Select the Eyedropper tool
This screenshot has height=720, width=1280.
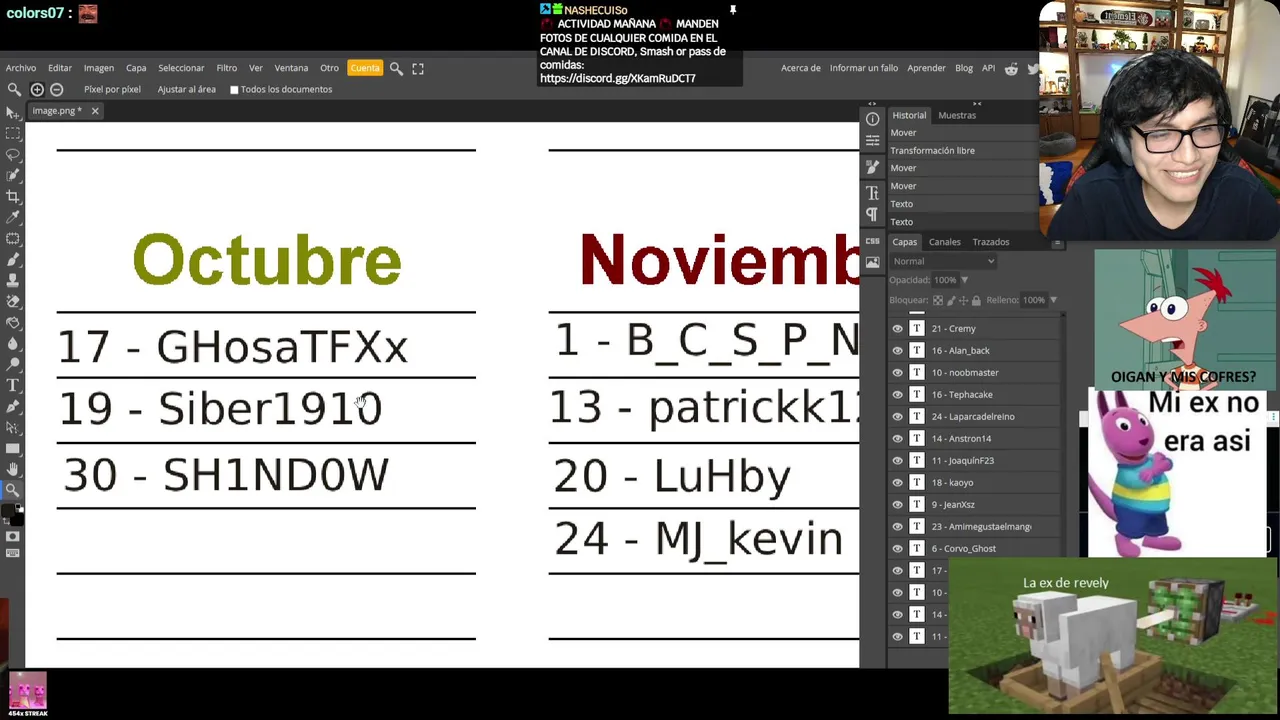13,218
